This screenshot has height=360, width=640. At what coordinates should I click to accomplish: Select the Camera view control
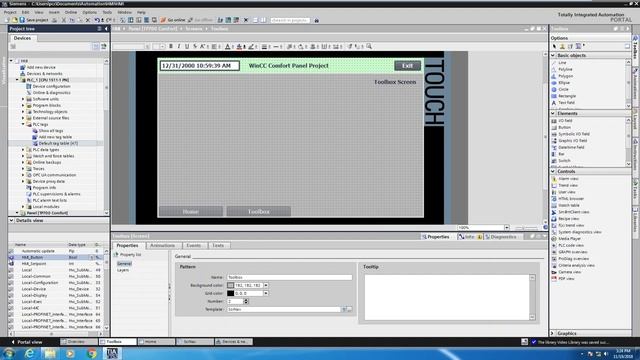pyautogui.click(x=569, y=272)
